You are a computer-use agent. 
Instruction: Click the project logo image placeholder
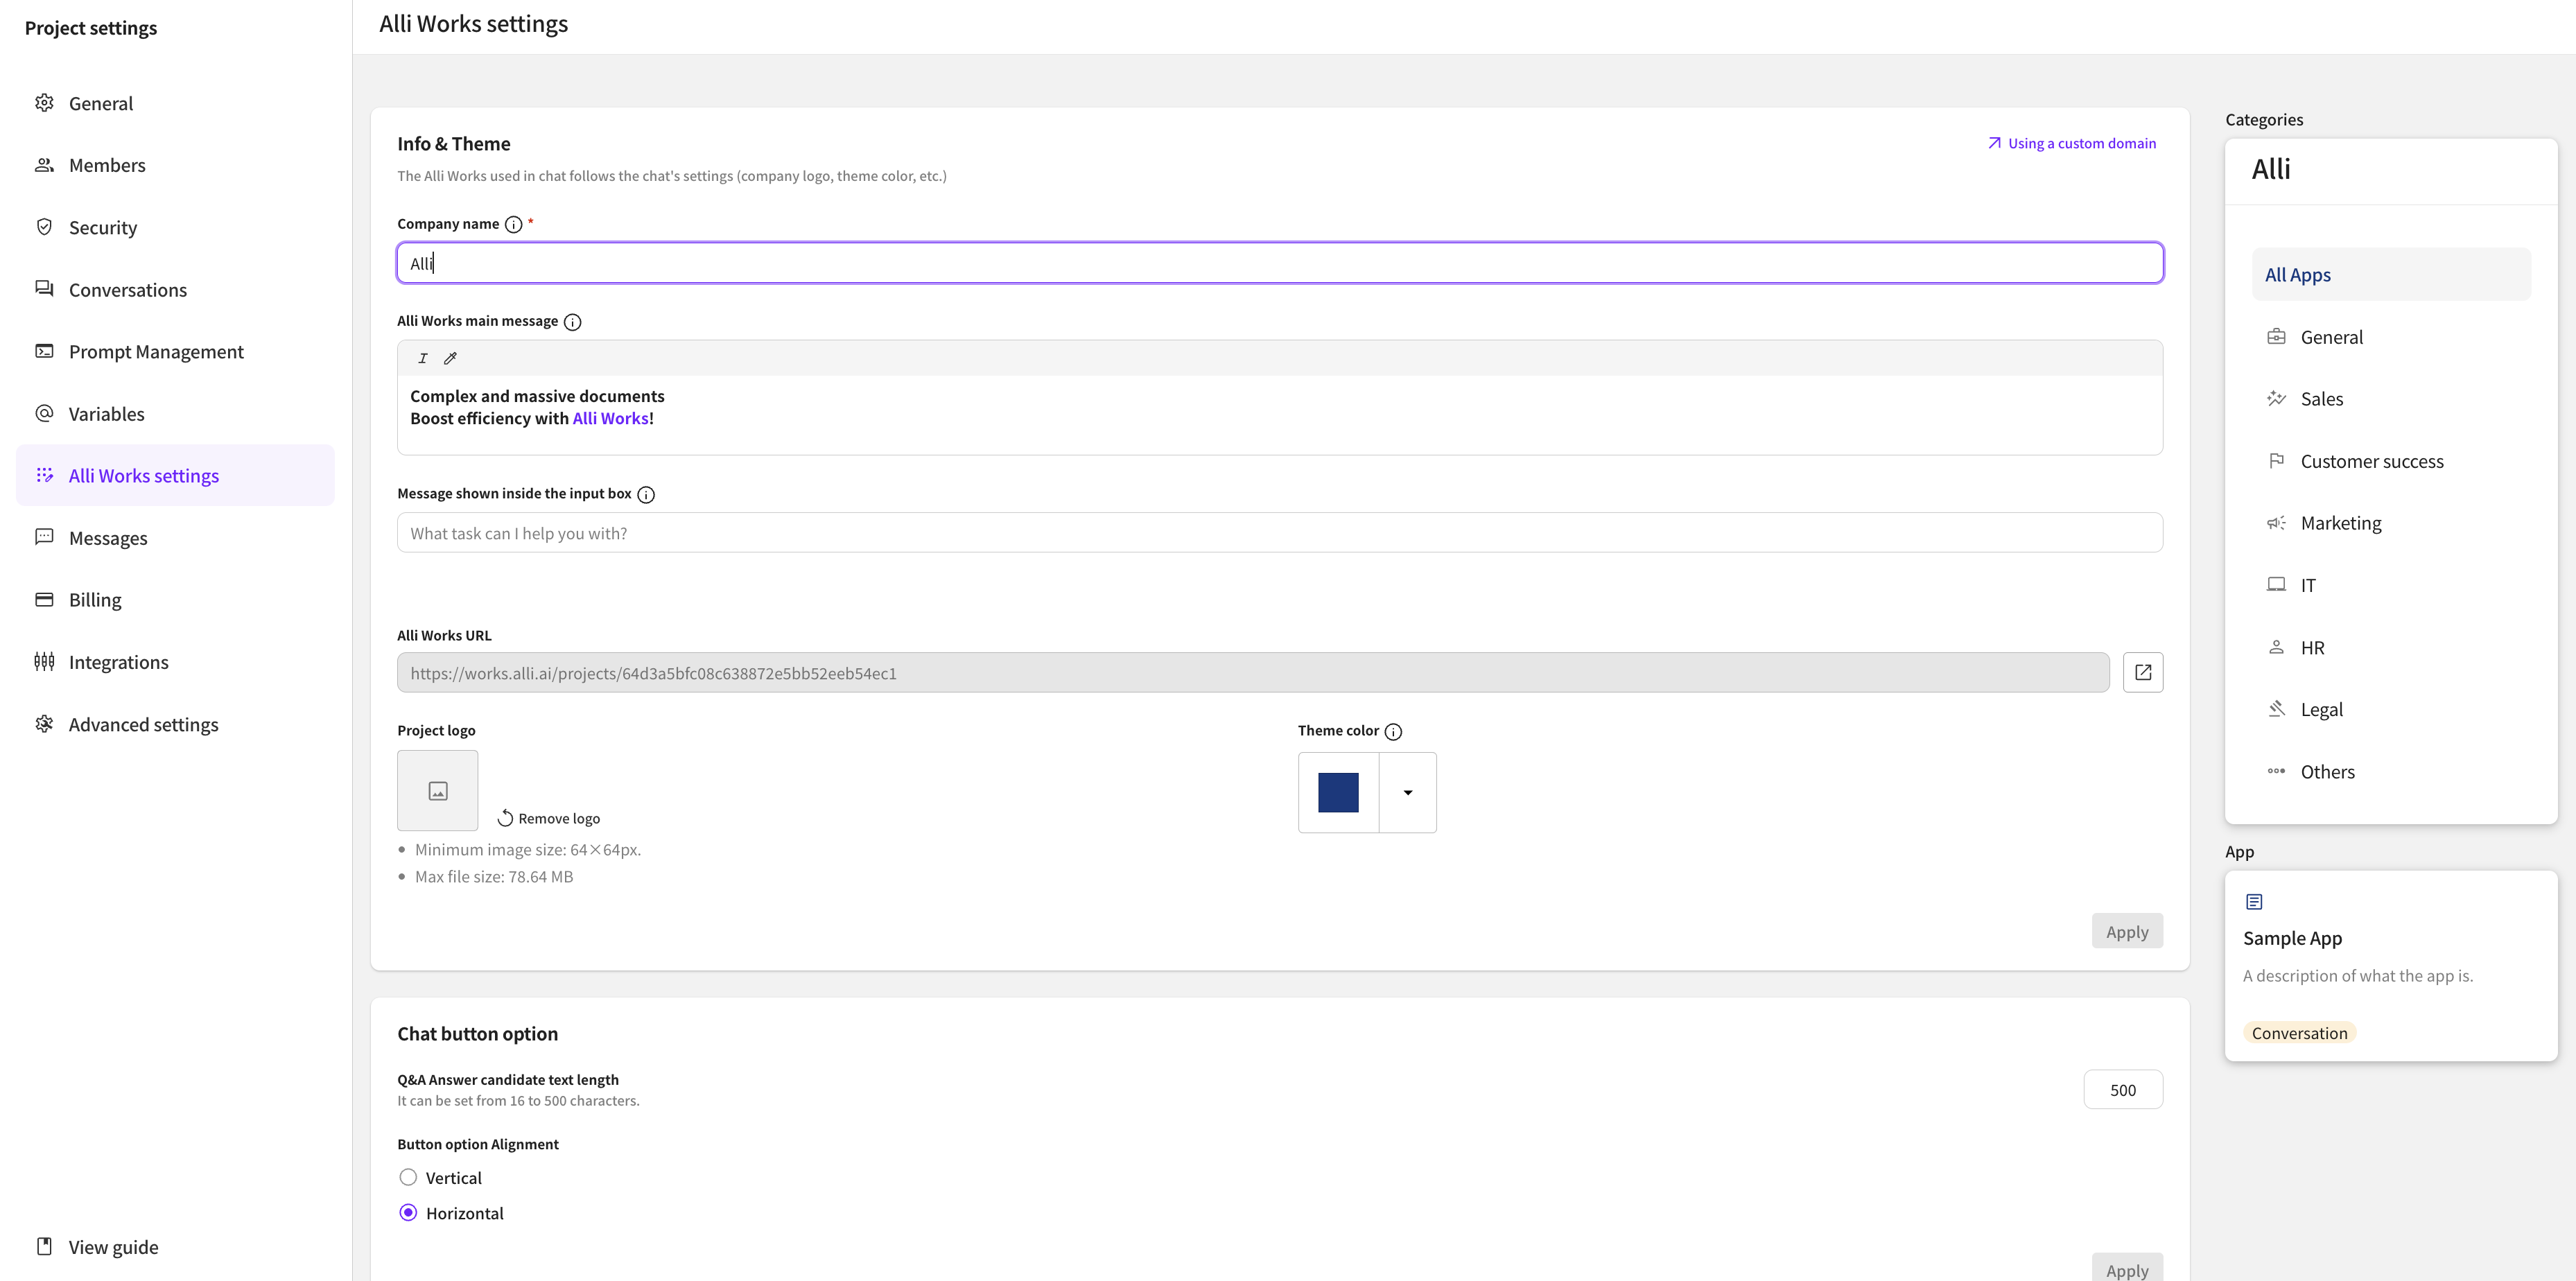(x=437, y=791)
